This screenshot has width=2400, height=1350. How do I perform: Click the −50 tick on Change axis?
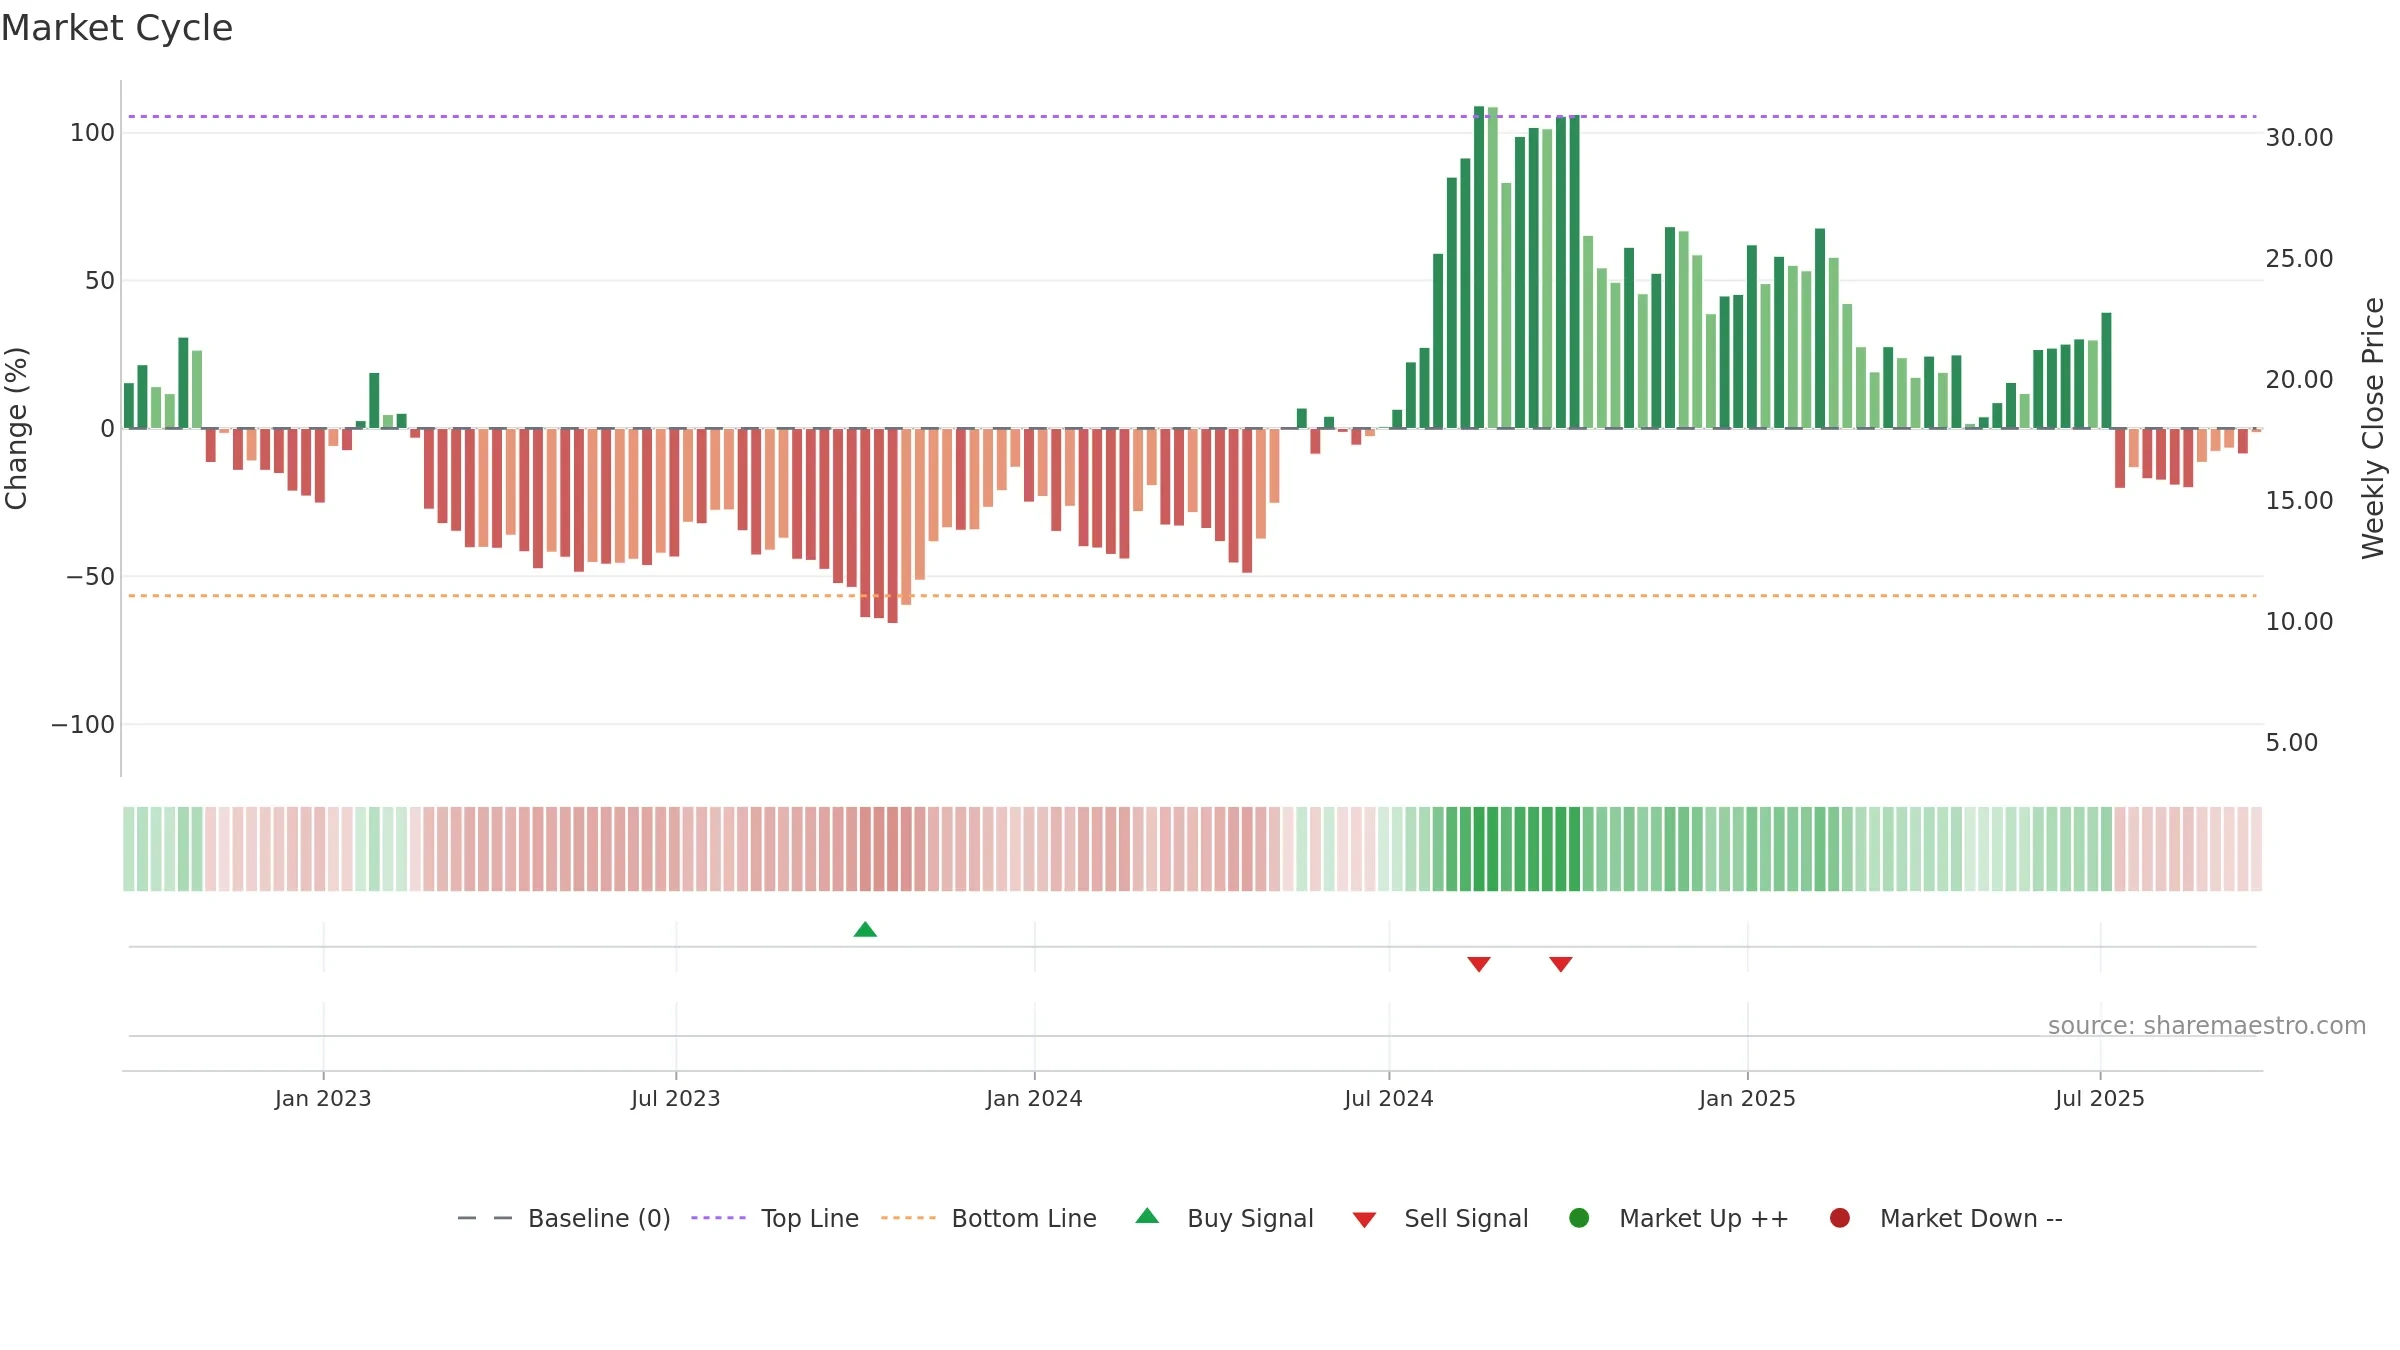click(90, 577)
